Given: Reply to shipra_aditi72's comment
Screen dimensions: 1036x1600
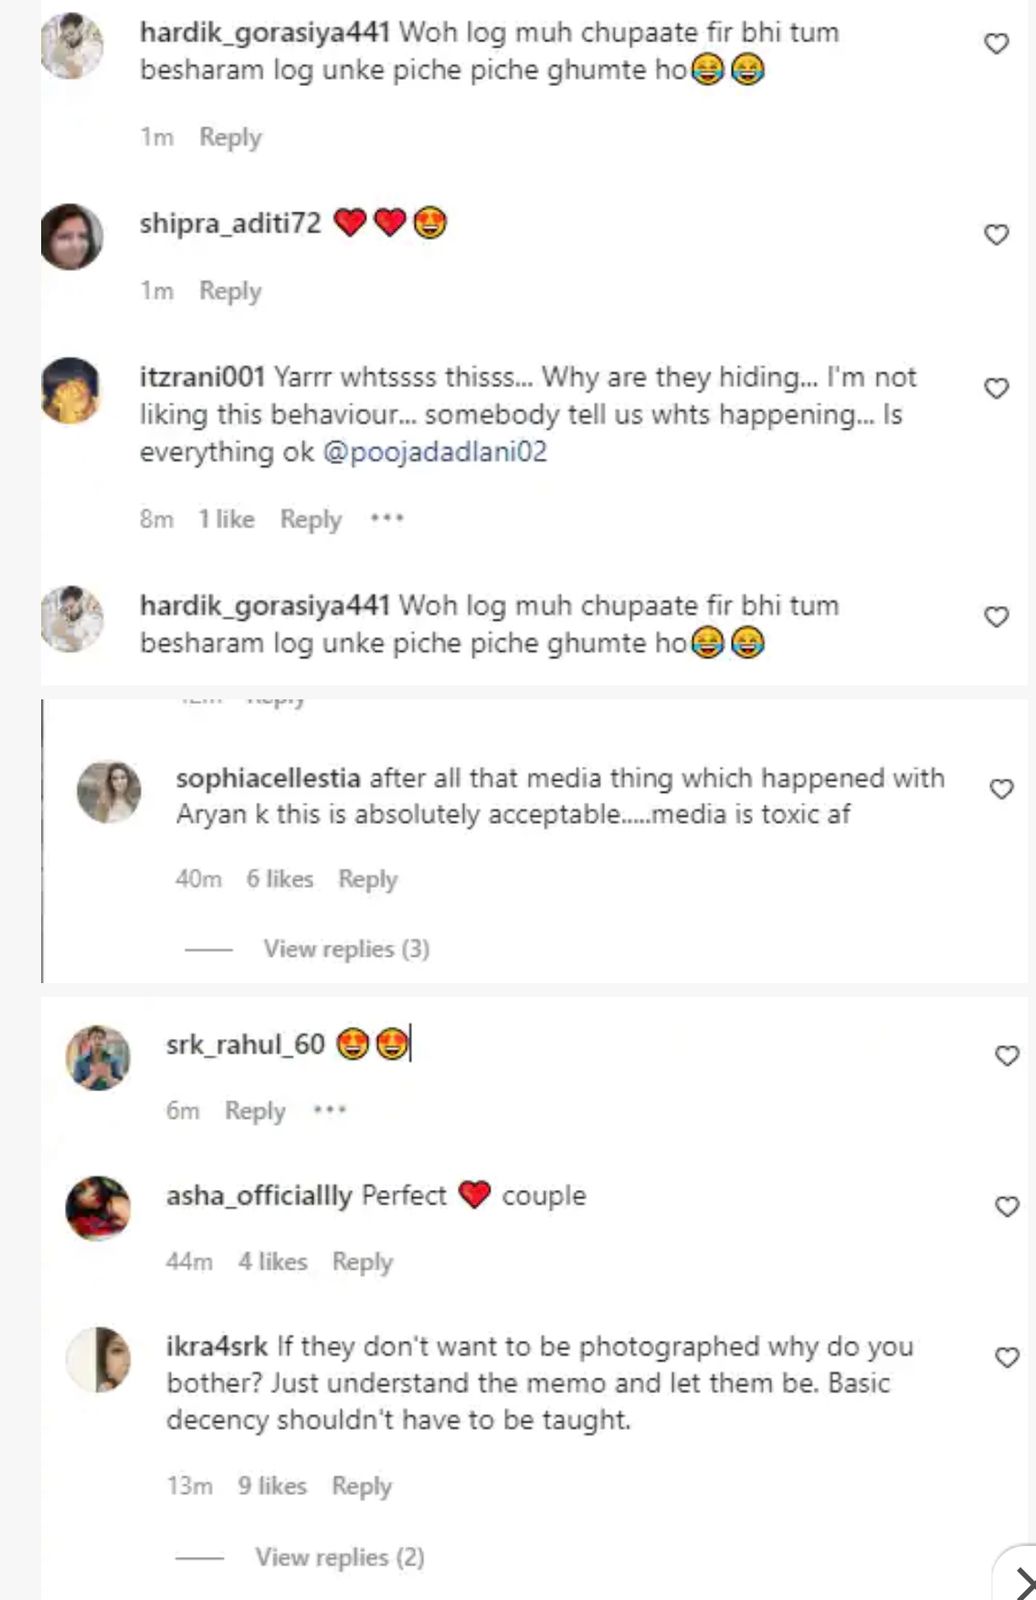Looking at the screenshot, I should click(230, 291).
